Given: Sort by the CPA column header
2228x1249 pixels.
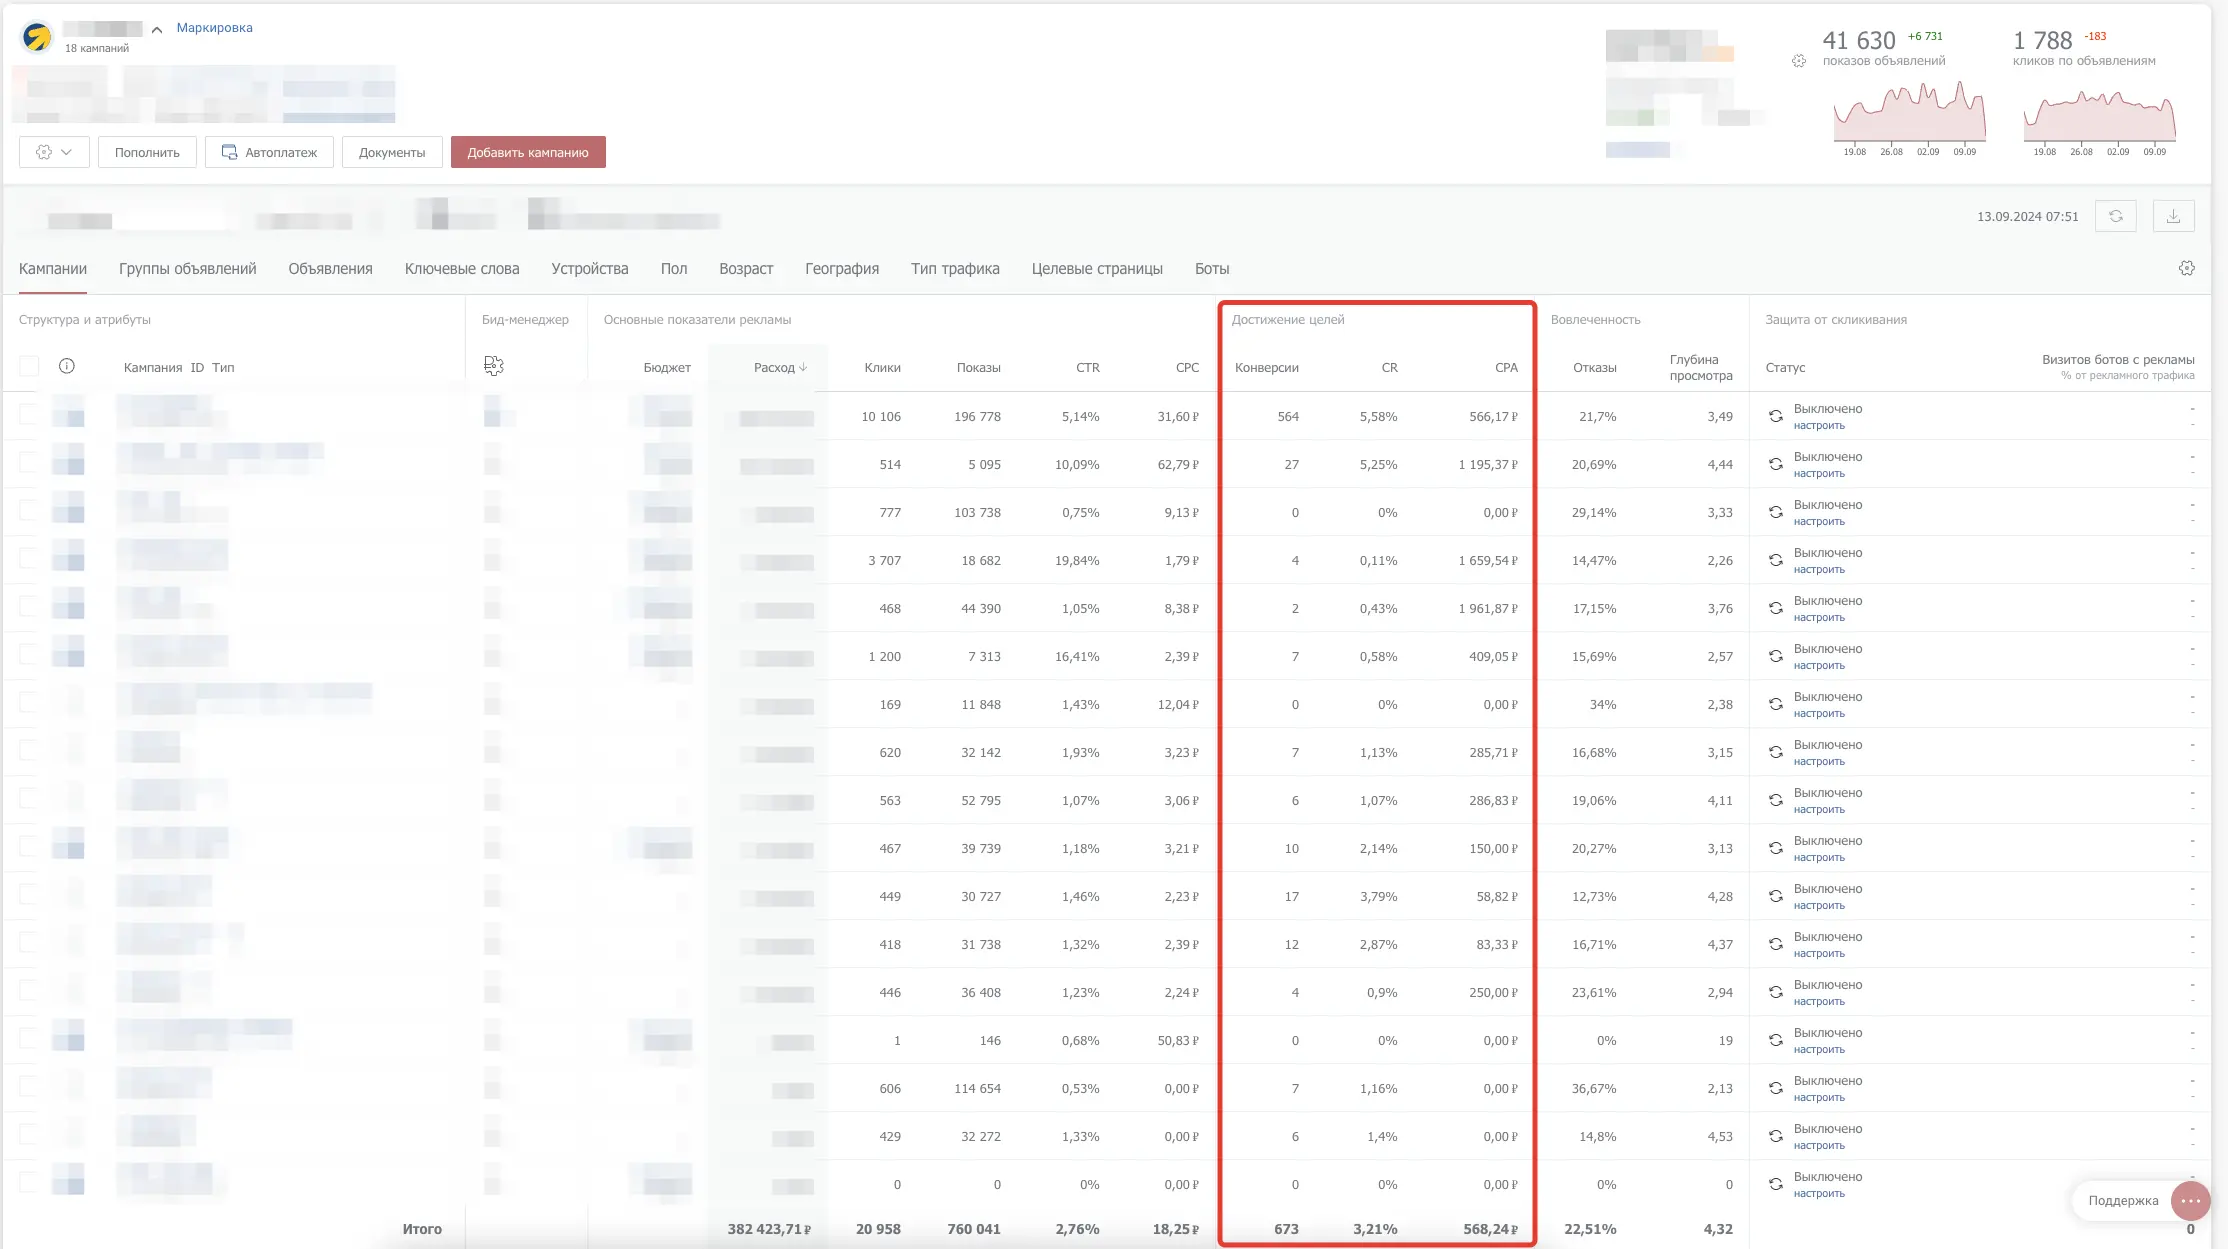Looking at the screenshot, I should [1506, 368].
